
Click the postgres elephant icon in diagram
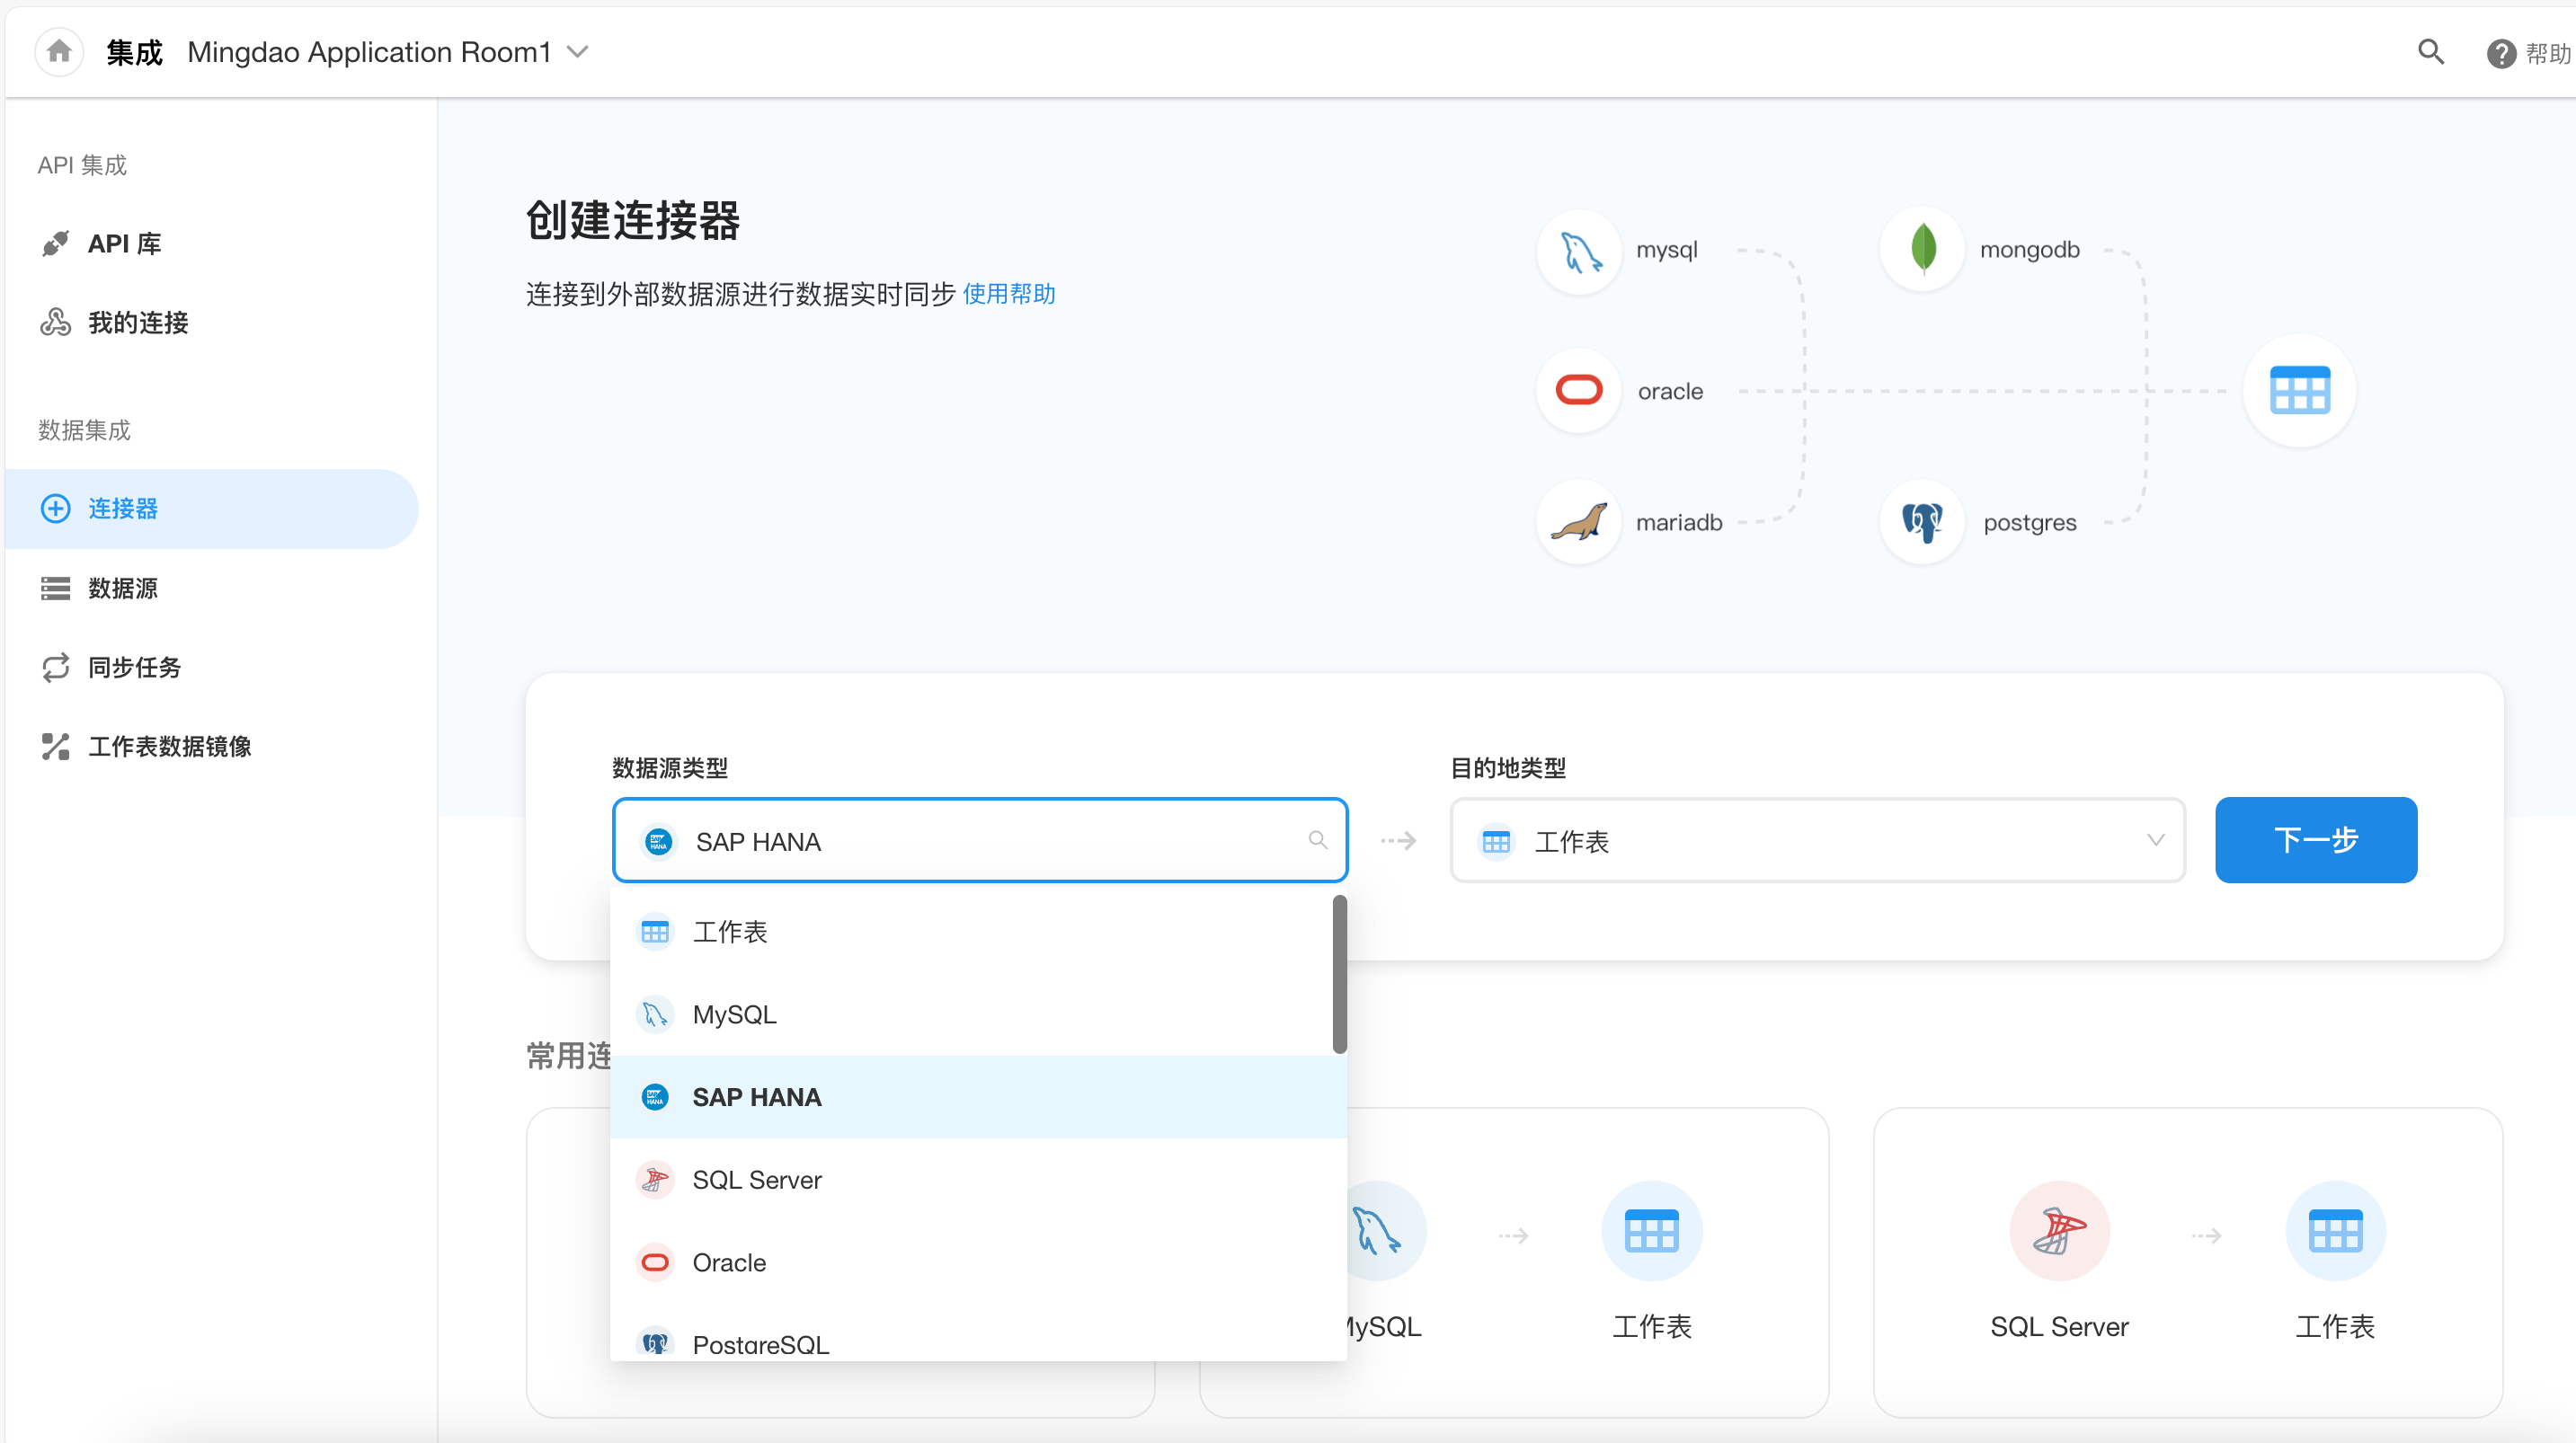[1922, 522]
